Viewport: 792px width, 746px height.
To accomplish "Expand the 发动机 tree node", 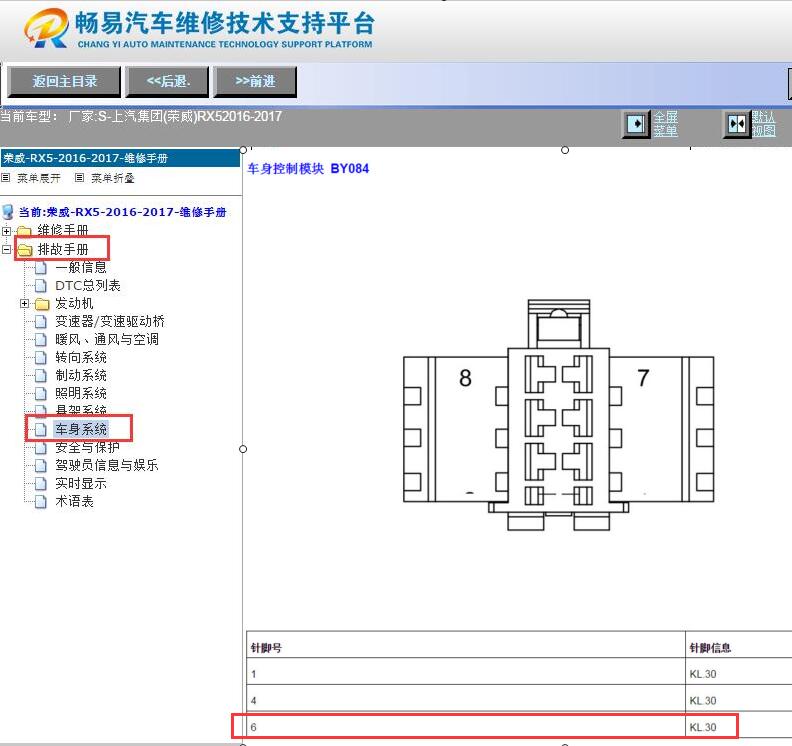I will pyautogui.click(x=24, y=304).
